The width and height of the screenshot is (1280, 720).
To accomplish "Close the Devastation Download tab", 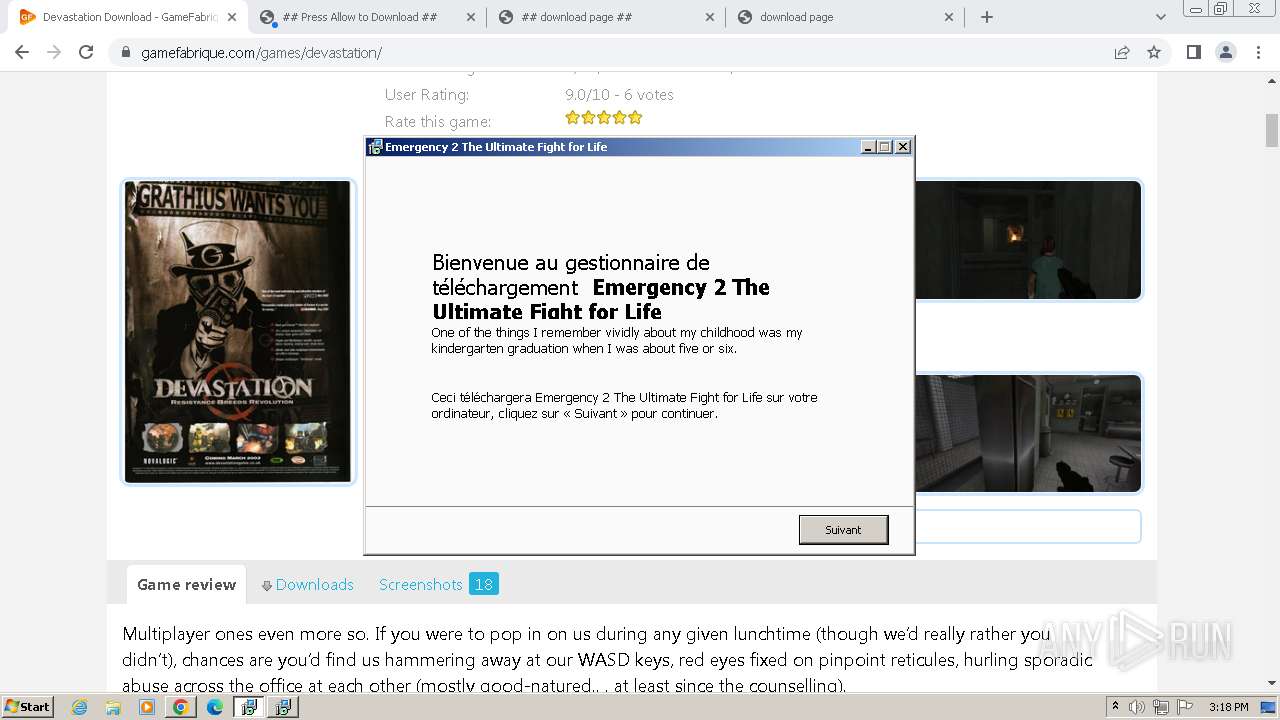I will click(x=232, y=17).
